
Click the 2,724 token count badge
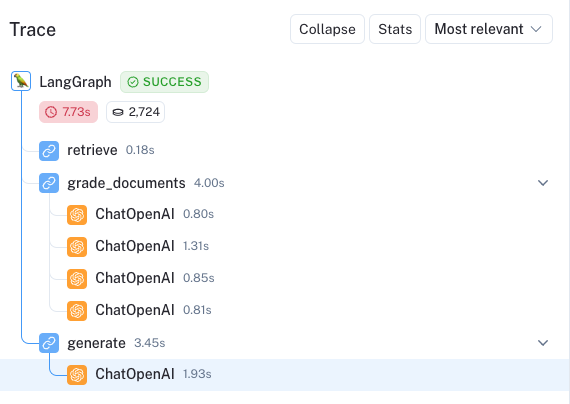click(135, 112)
